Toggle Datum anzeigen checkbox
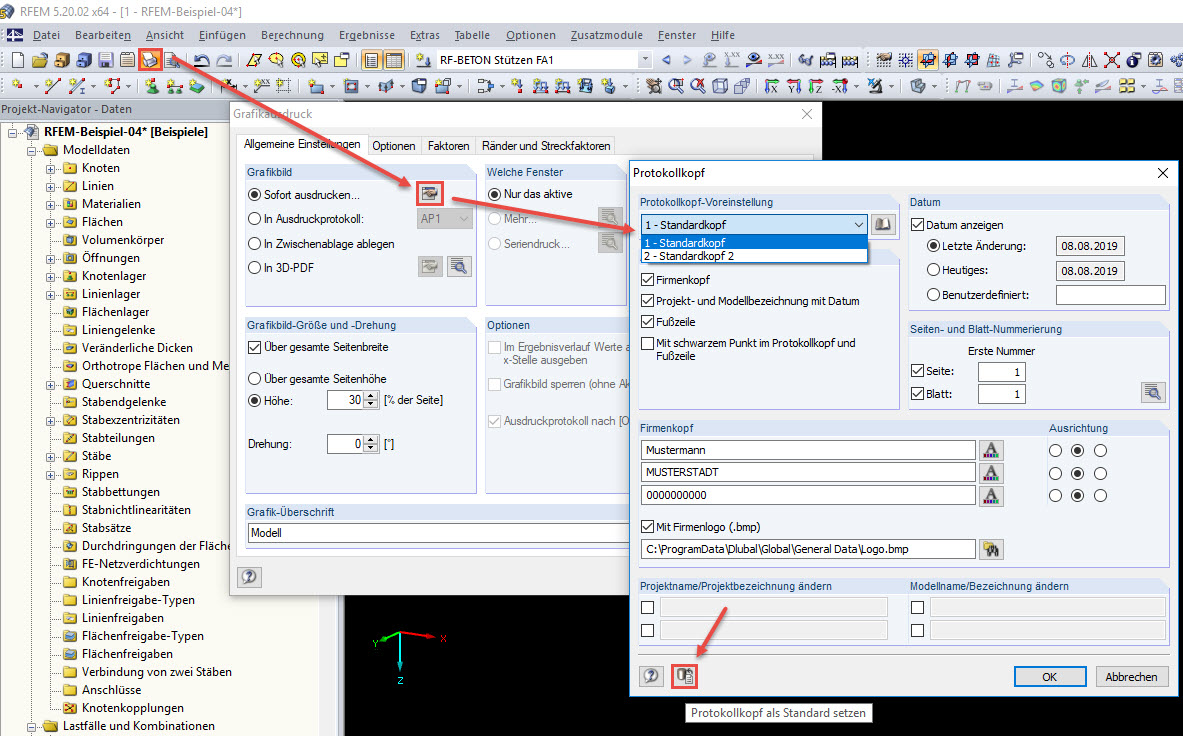Viewport: 1183px width, 736px height. [917, 225]
